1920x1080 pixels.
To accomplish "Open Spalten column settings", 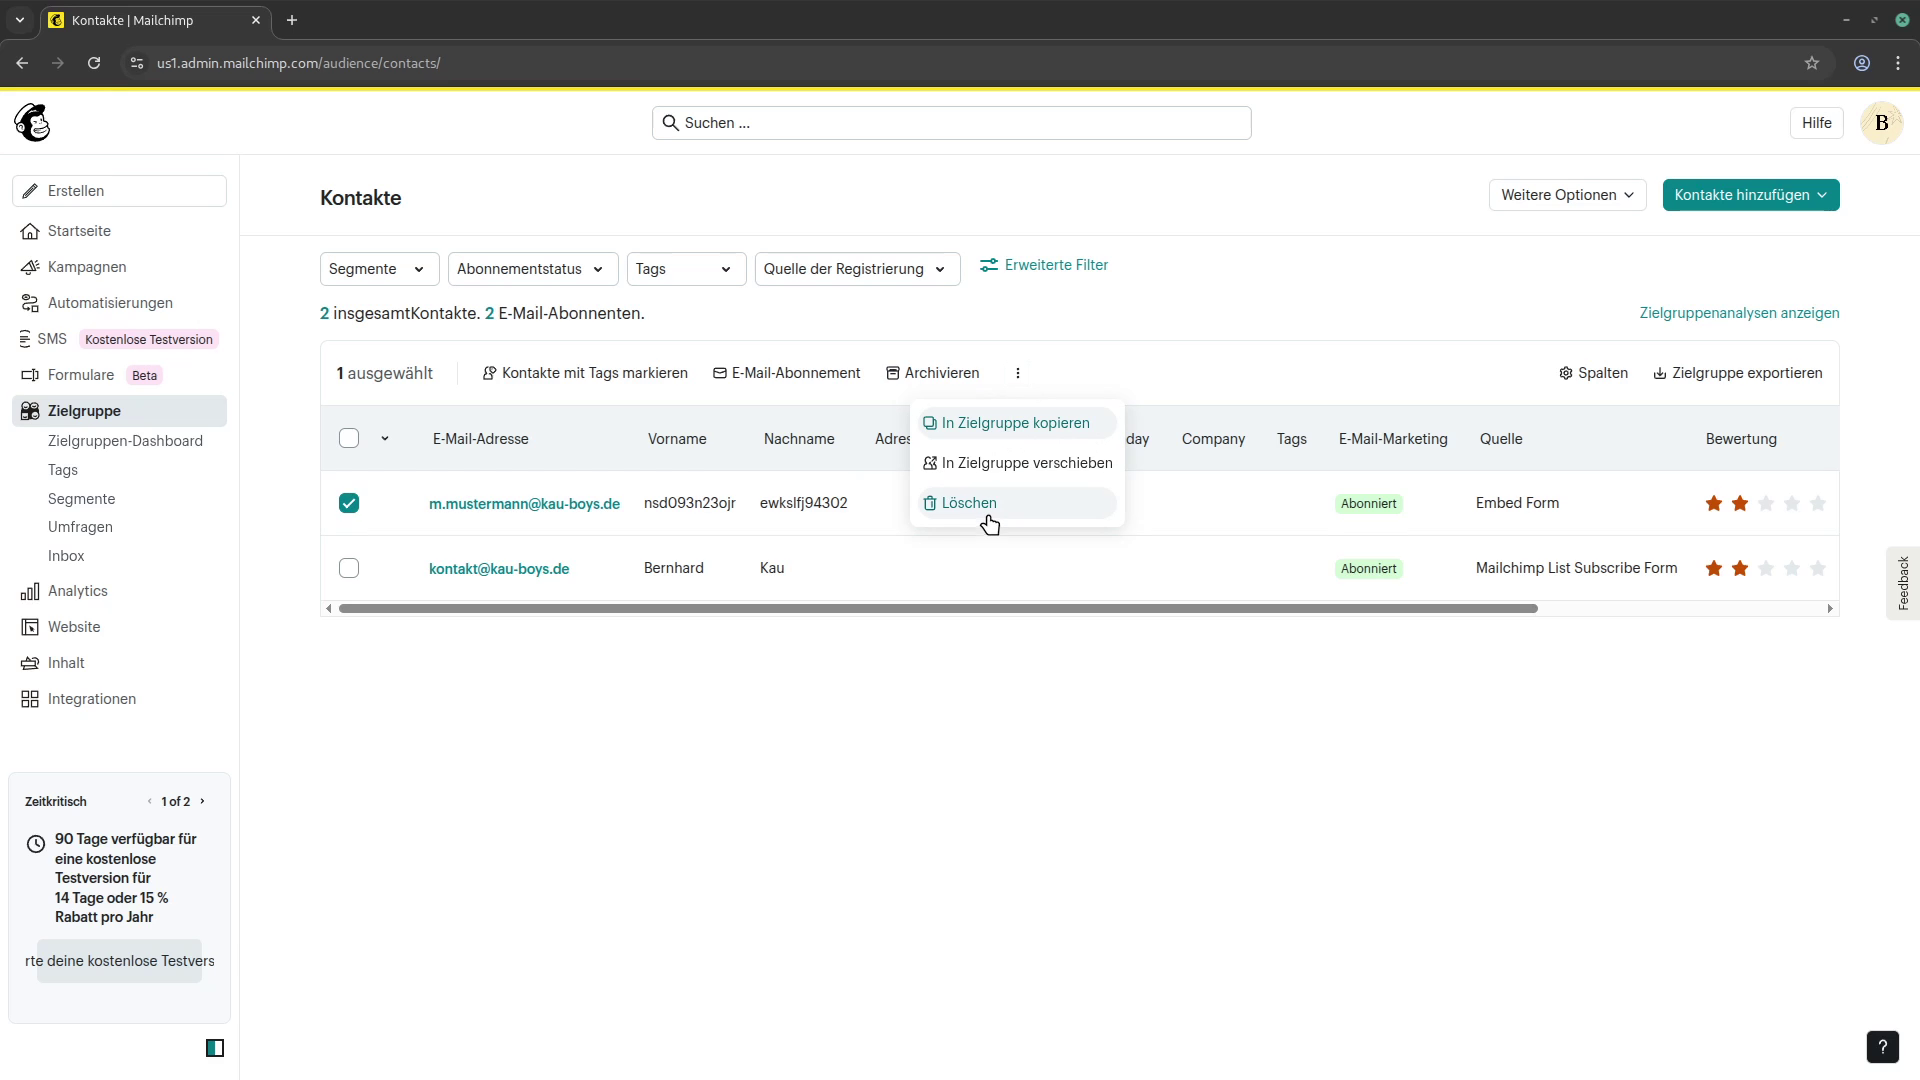I will pyautogui.click(x=1593, y=373).
